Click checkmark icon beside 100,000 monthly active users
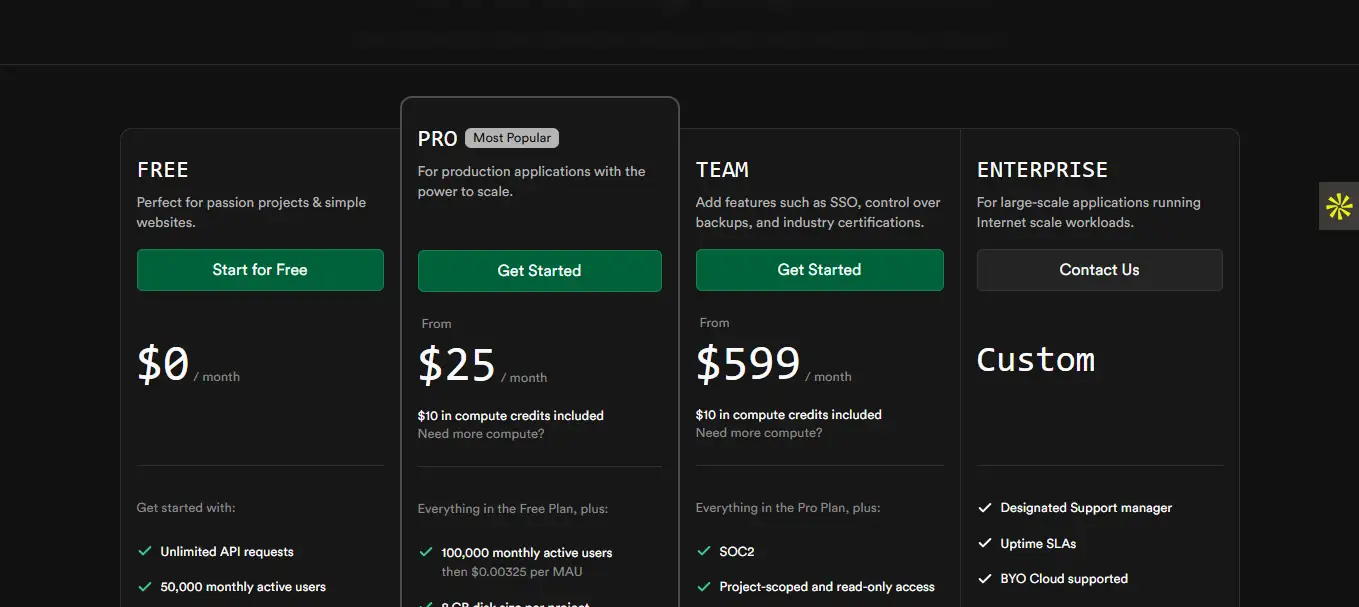 425,552
